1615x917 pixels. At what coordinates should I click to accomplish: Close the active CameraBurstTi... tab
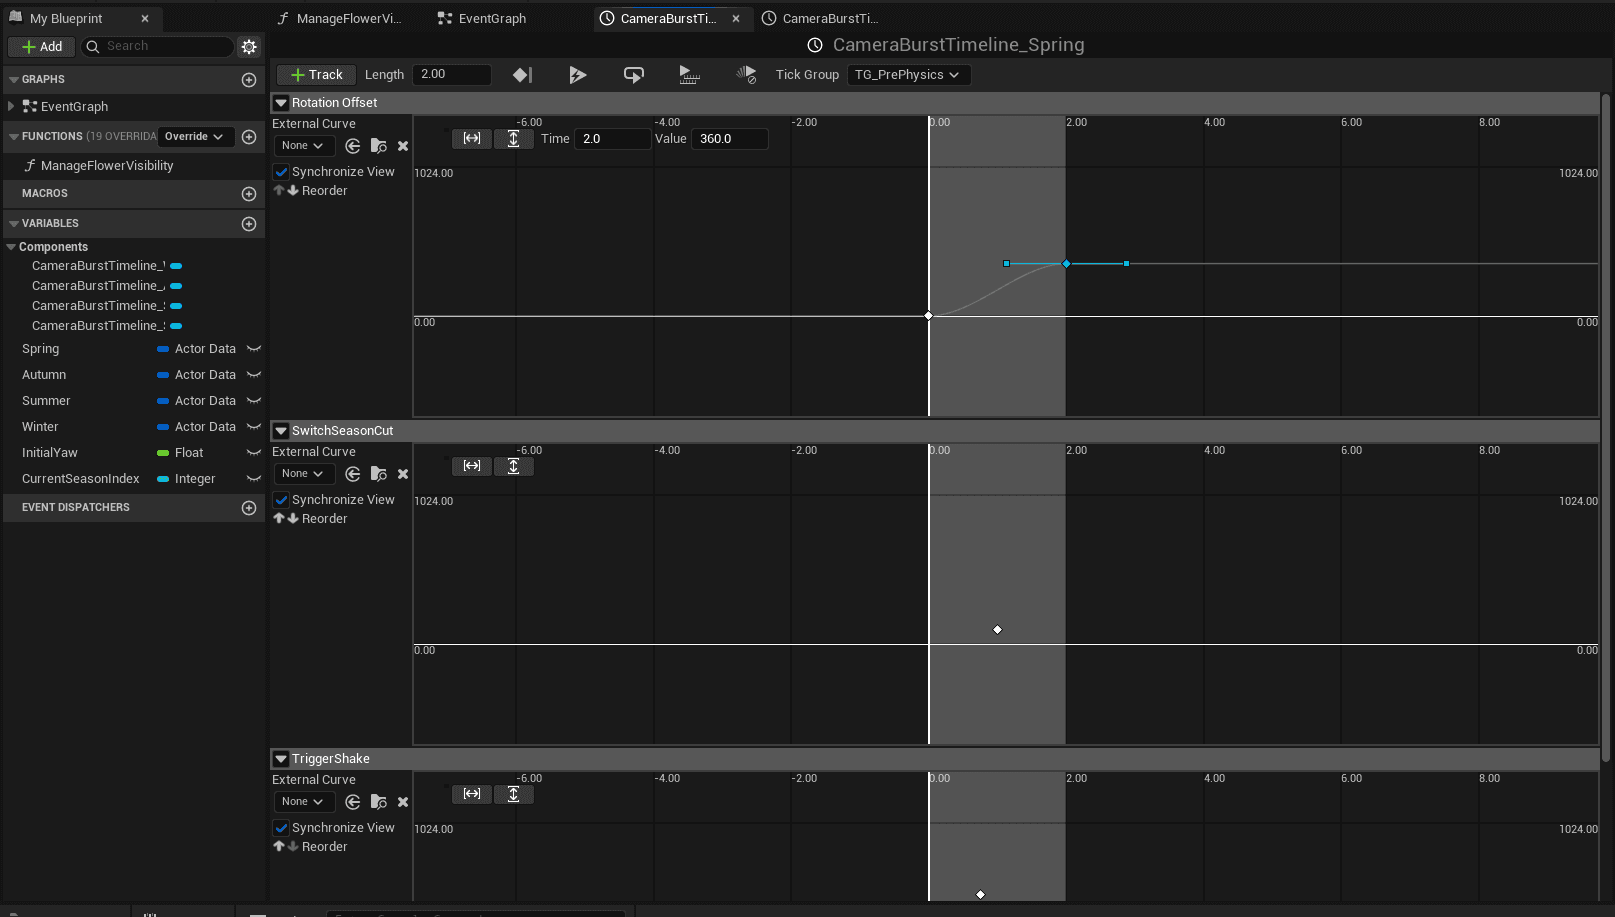tap(736, 19)
